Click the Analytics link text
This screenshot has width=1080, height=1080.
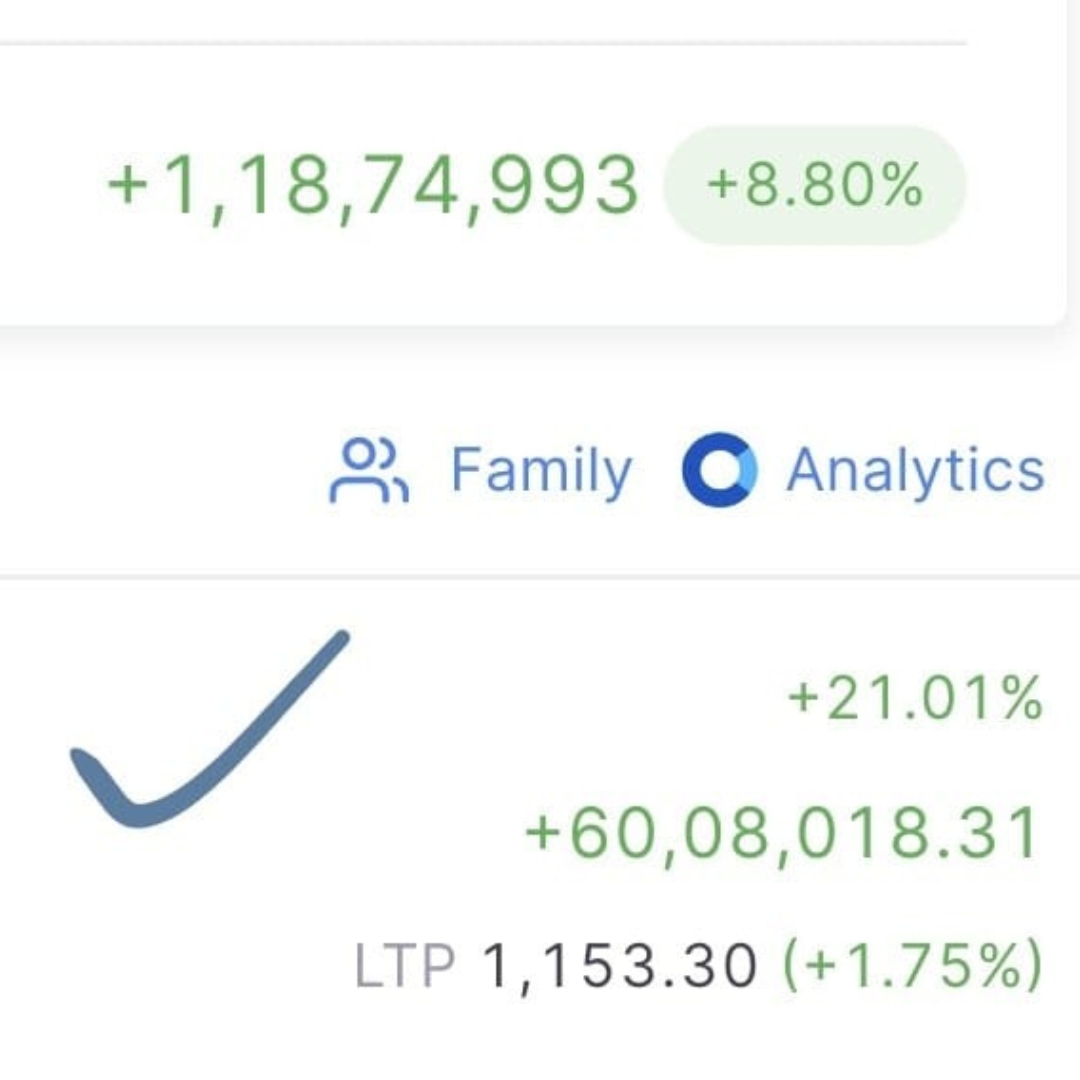(x=915, y=471)
